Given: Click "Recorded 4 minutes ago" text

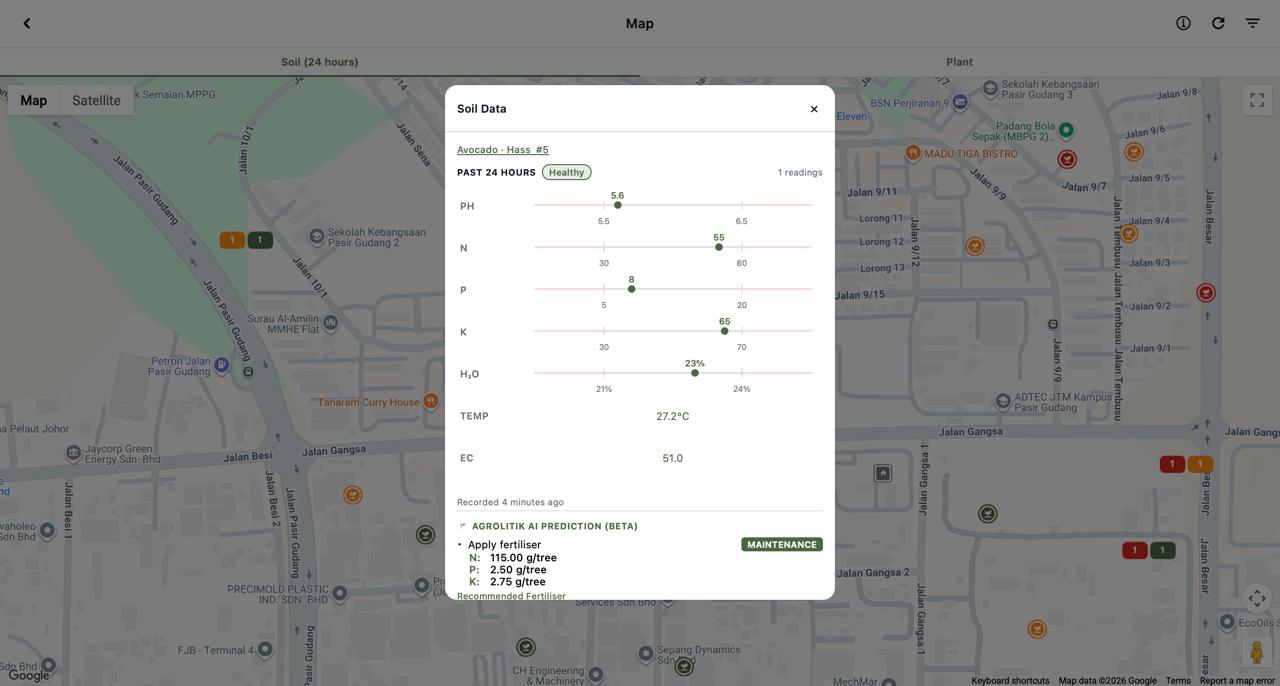Looking at the screenshot, I should pyautogui.click(x=510, y=502).
